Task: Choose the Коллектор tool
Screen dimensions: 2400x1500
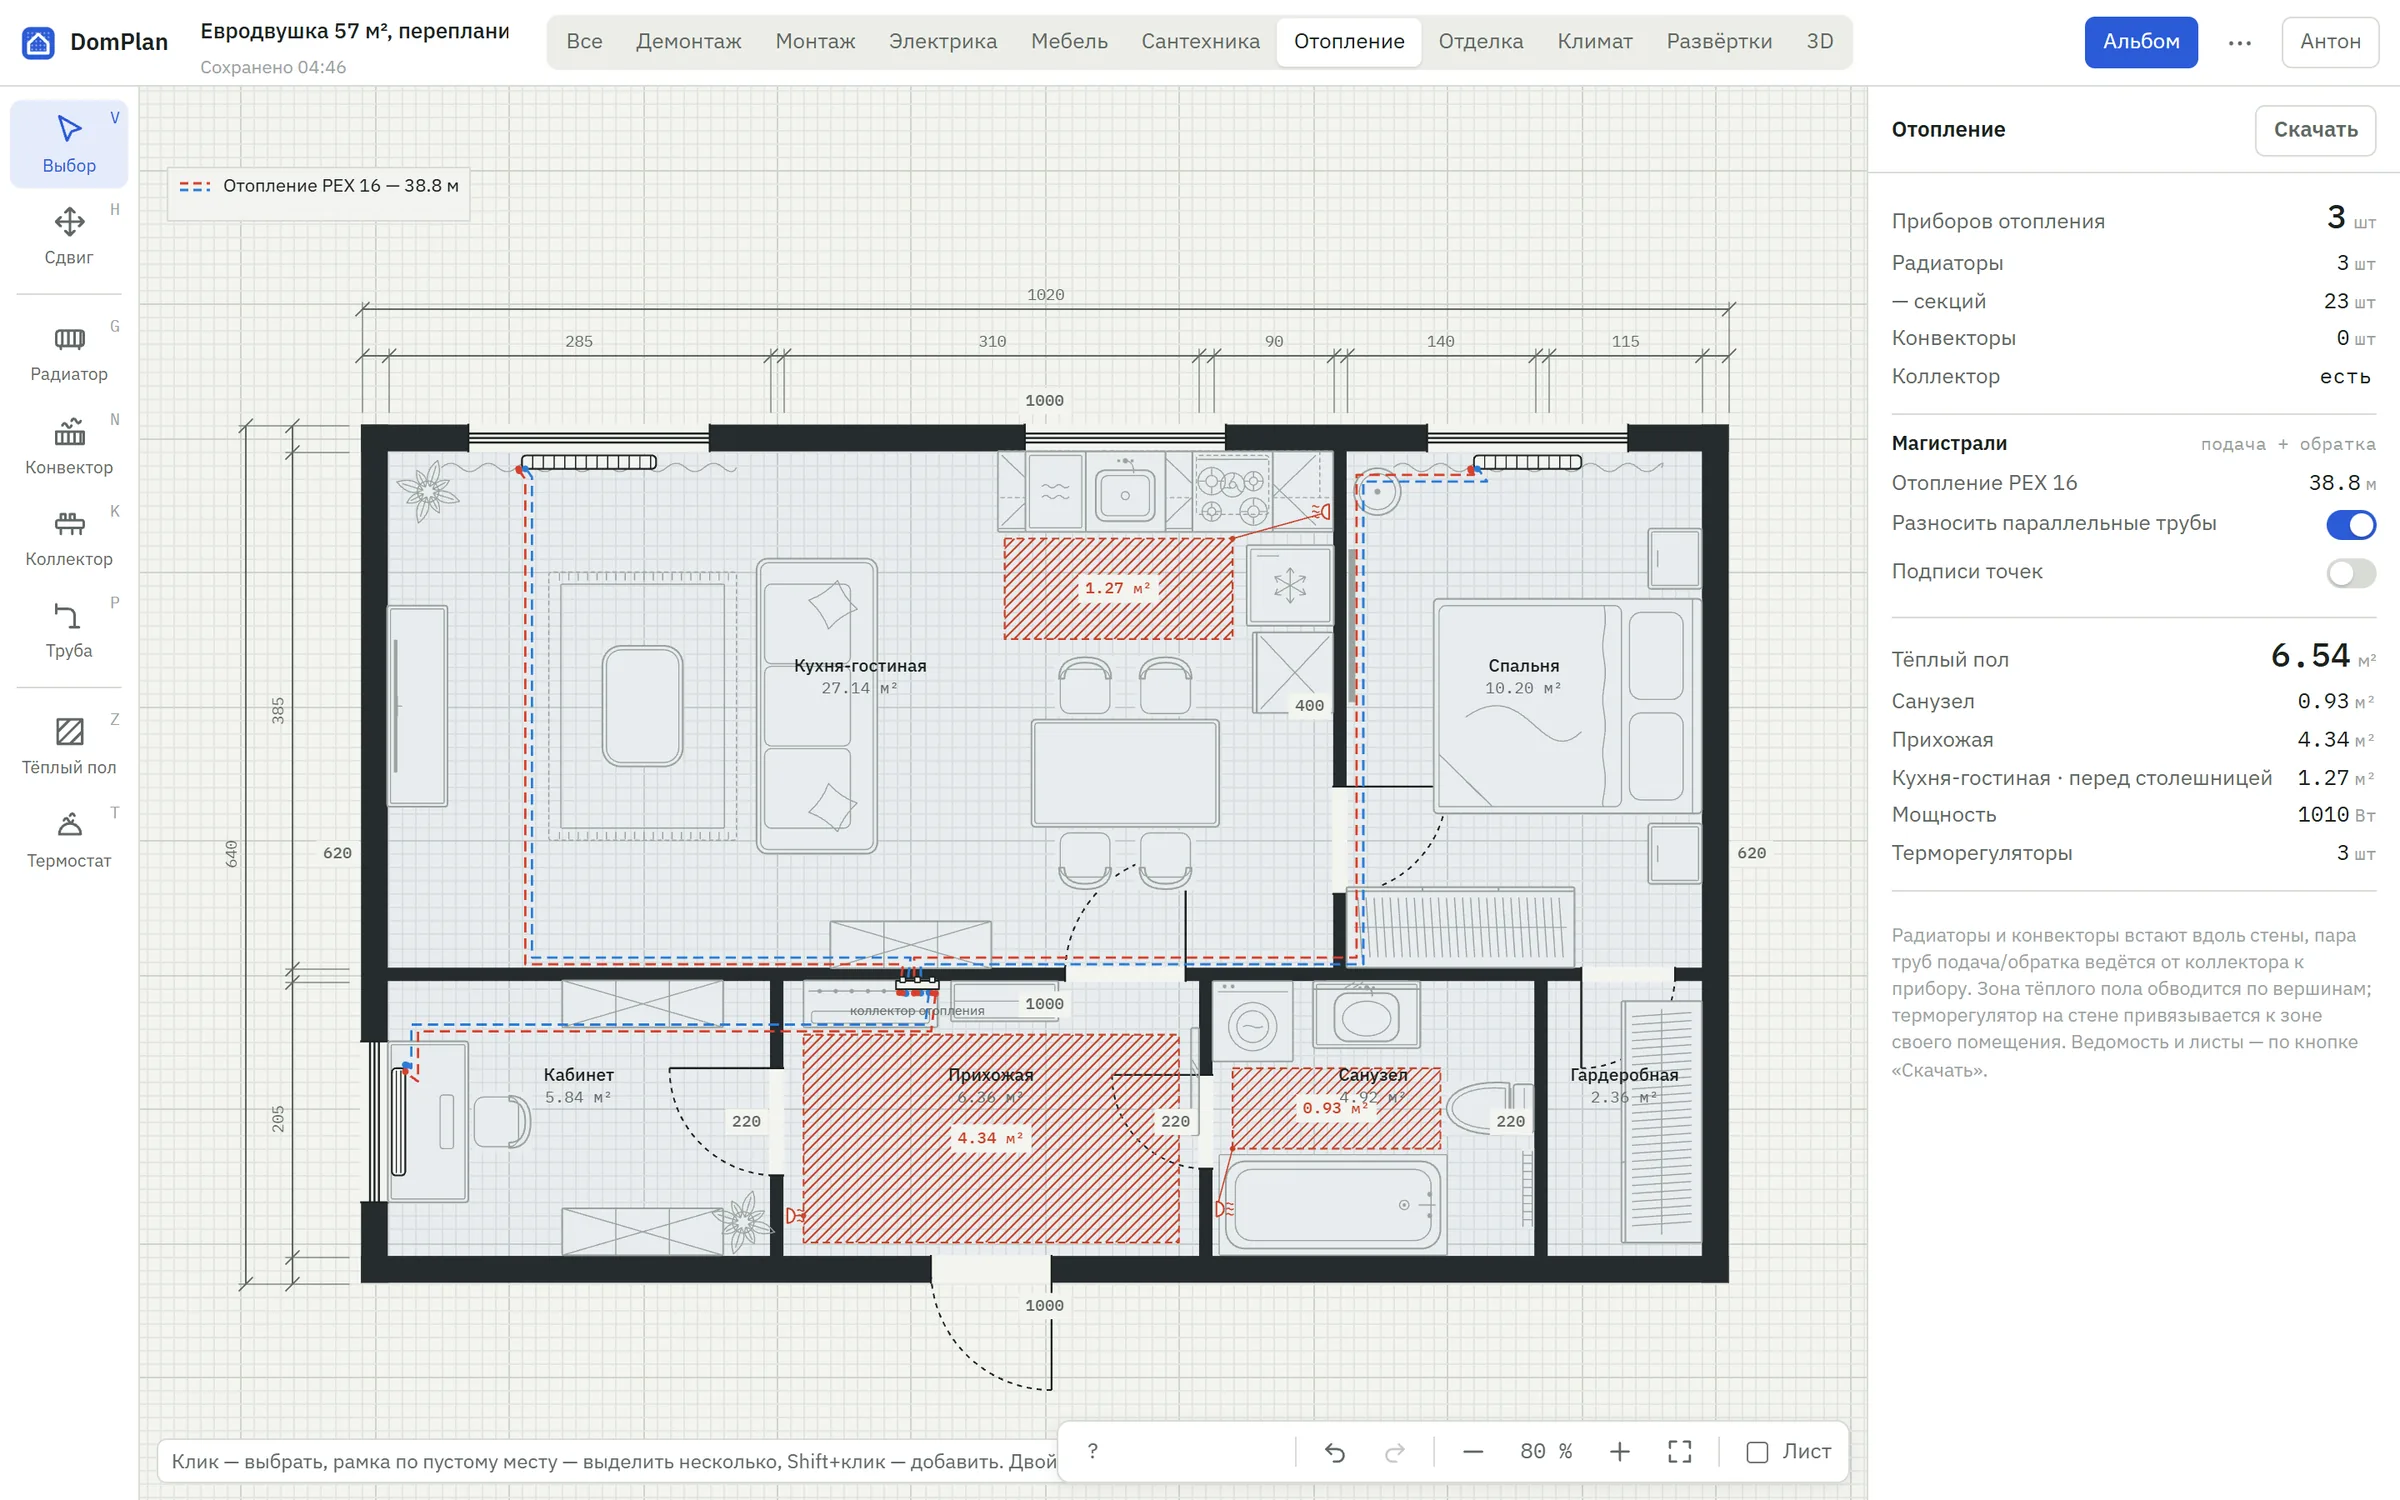Action: click(x=69, y=538)
